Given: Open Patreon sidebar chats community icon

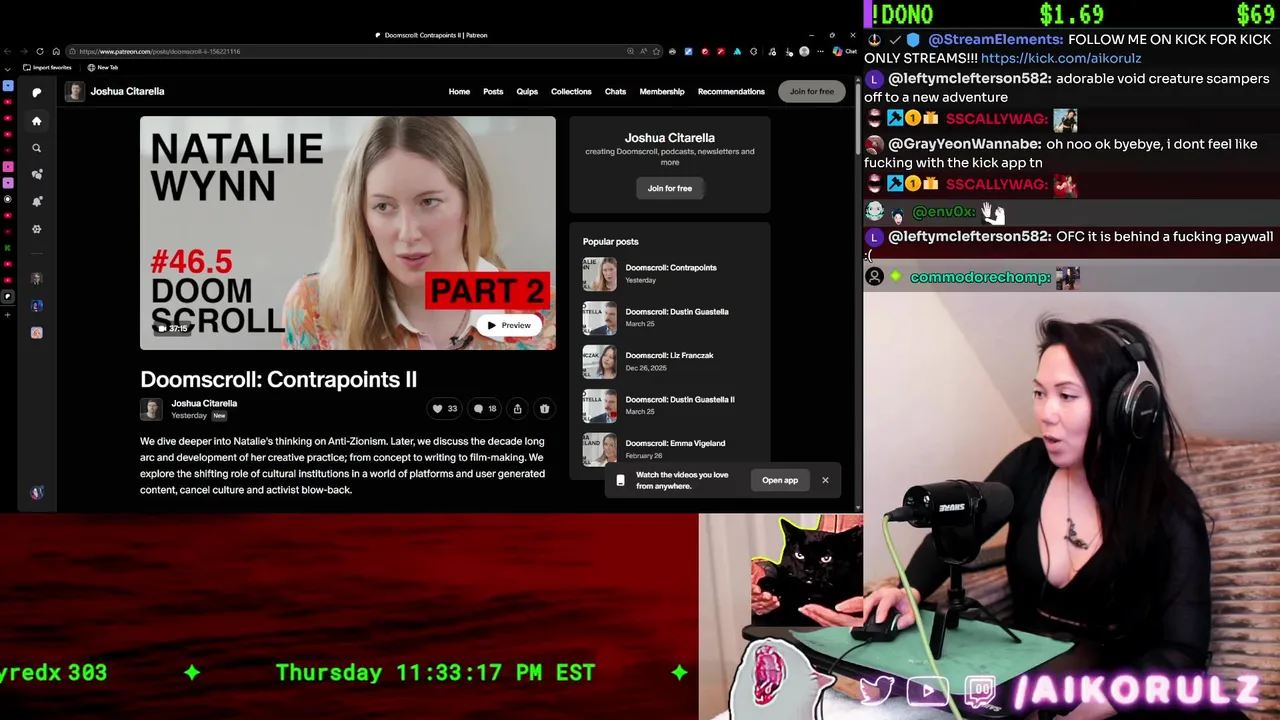Looking at the screenshot, I should pyautogui.click(x=37, y=174).
